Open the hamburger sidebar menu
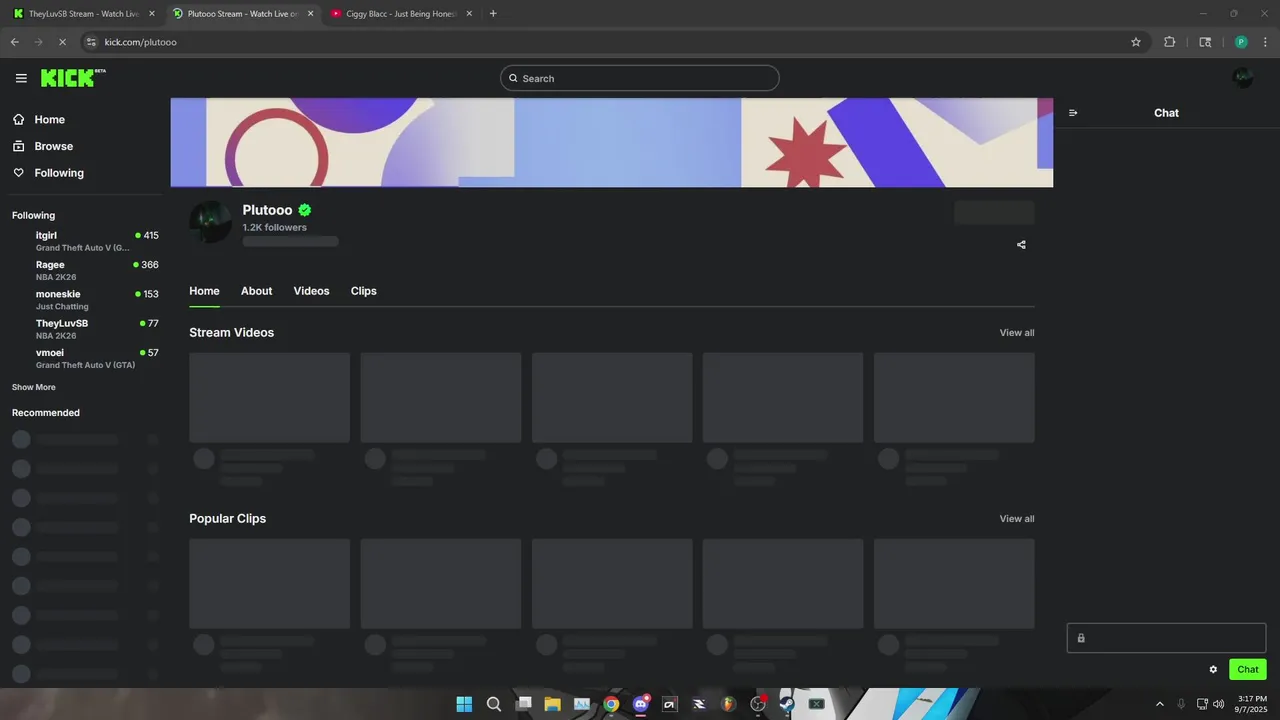1280x720 pixels. pos(21,78)
